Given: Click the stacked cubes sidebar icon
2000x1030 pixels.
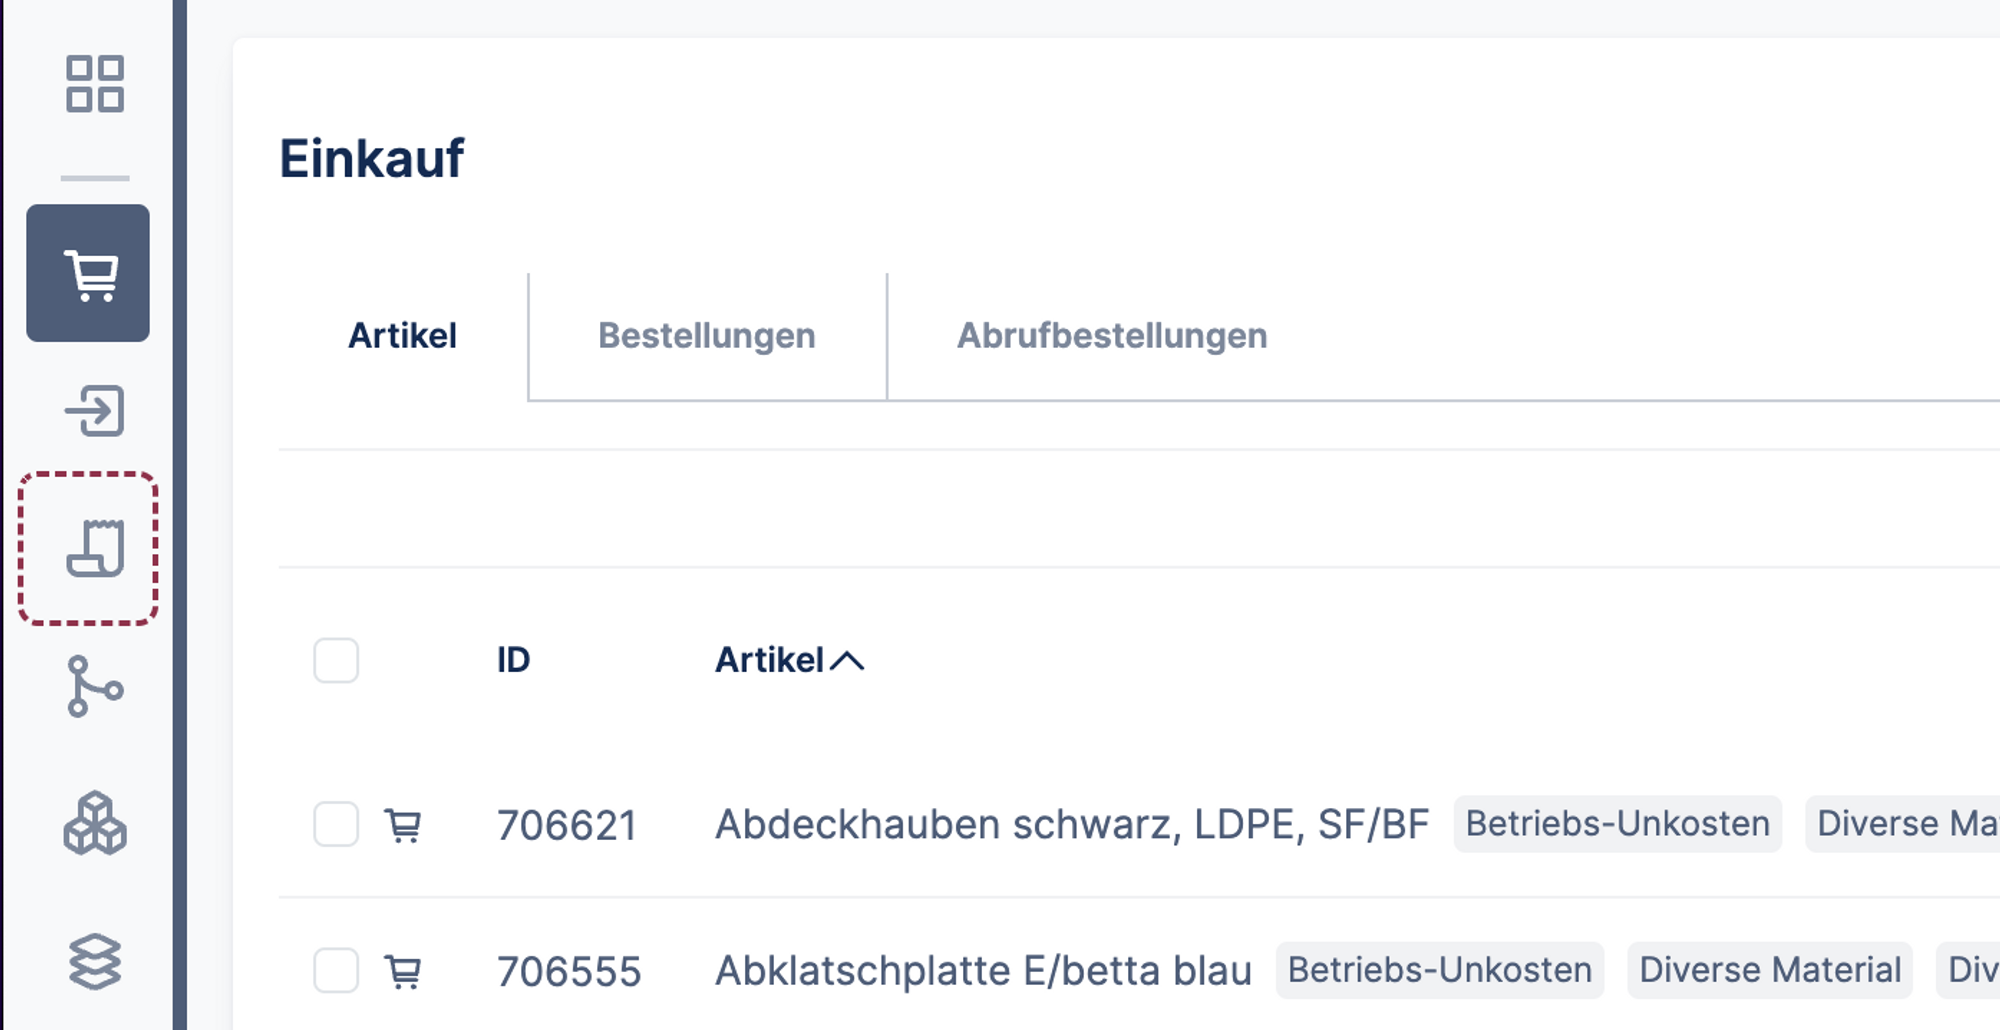Looking at the screenshot, I should coord(95,824).
